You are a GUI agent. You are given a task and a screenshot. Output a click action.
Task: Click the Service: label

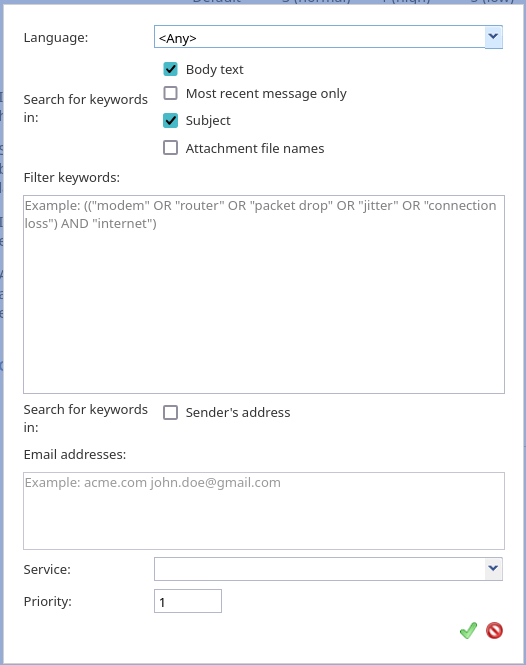click(x=47, y=569)
